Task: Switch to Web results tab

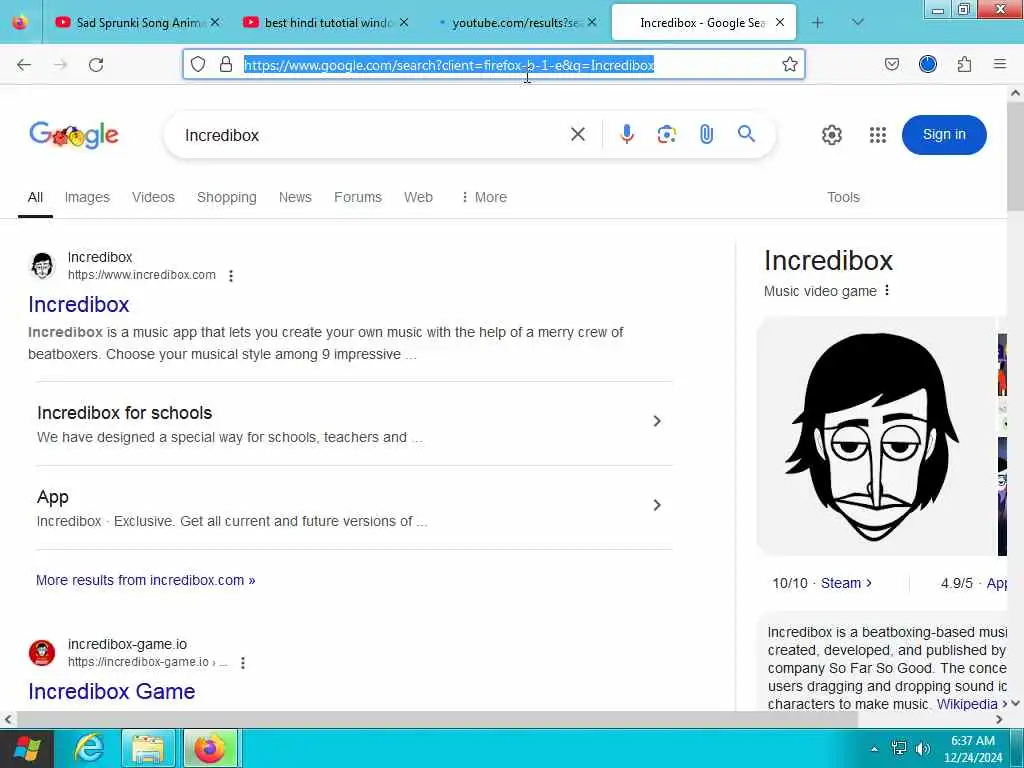Action: coord(418,197)
